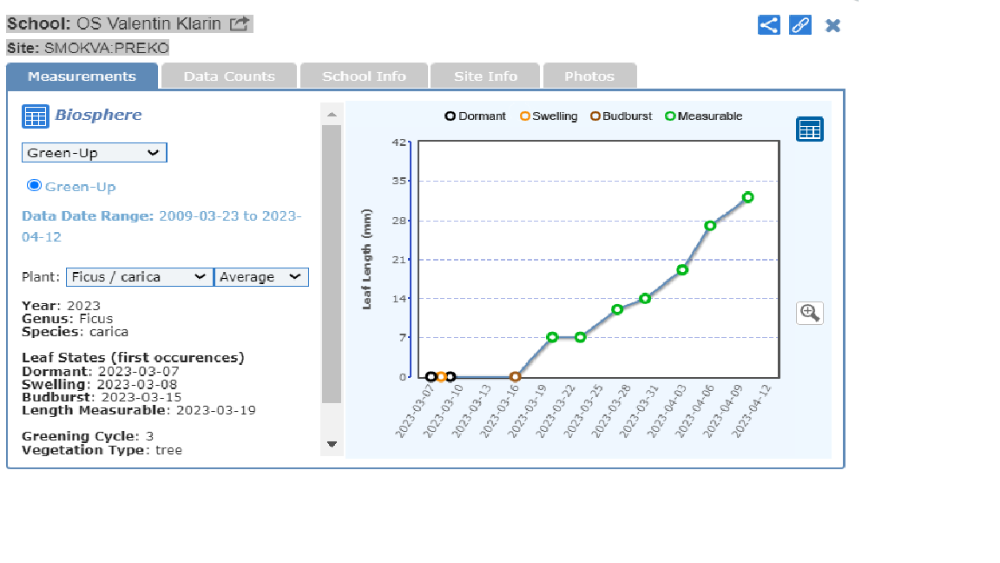Select the Green-Up radio button

pyautogui.click(x=34, y=185)
